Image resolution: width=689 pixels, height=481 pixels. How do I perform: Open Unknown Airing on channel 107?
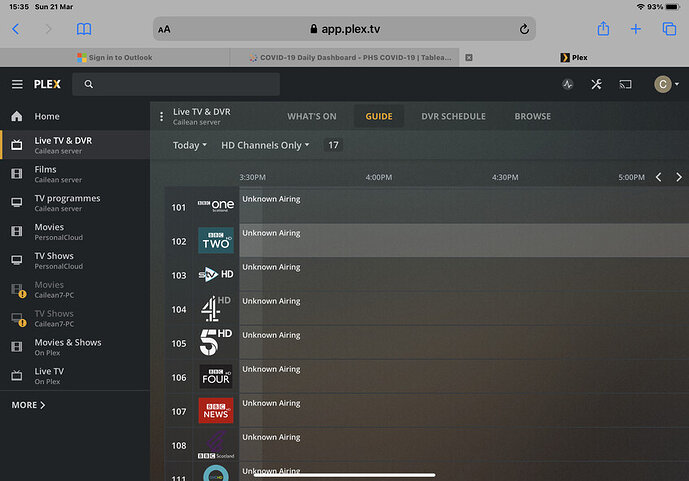[464, 410]
